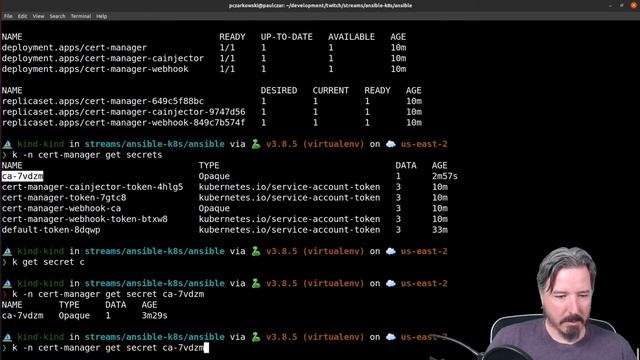The height and width of the screenshot is (360, 640).
Task: Click the CURRENT column header
Action: (331, 90)
